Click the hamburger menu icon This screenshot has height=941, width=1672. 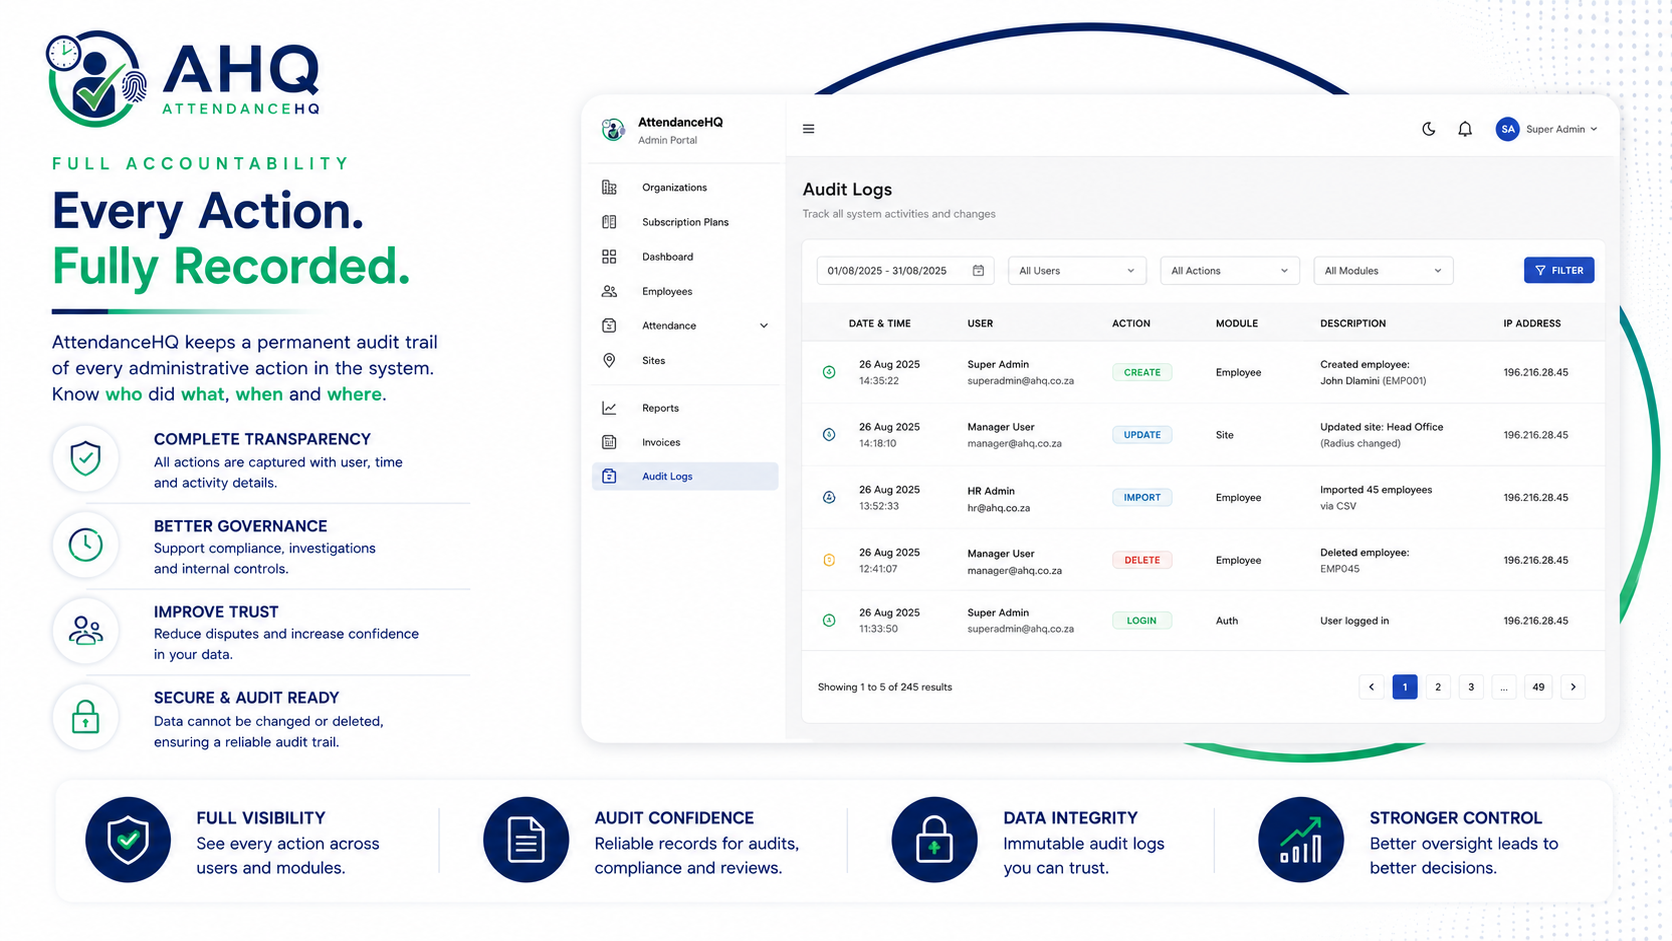click(x=808, y=129)
